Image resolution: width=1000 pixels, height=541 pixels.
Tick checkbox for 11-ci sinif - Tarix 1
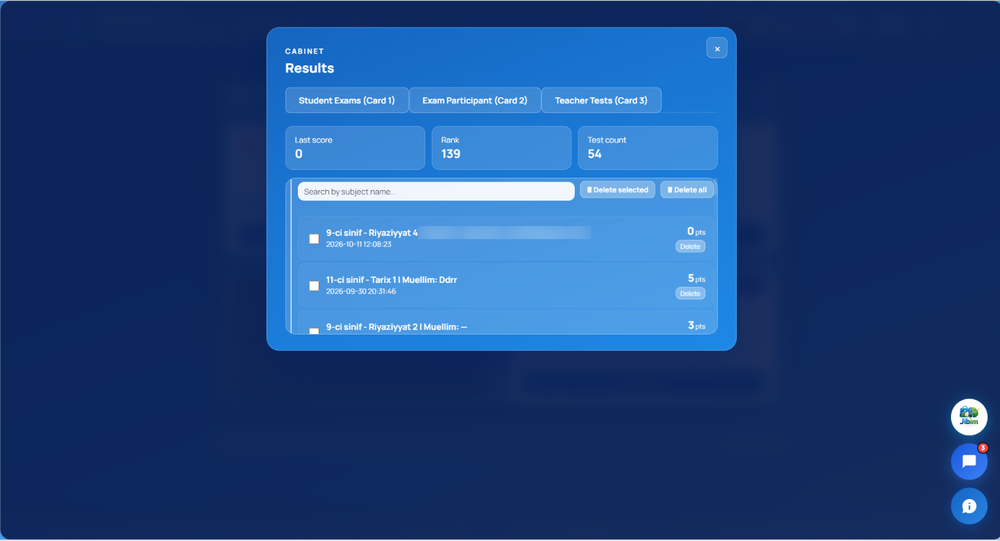314,286
